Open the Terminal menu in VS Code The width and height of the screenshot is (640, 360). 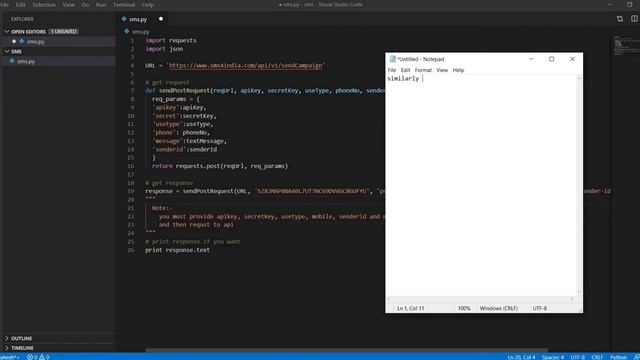(124, 5)
